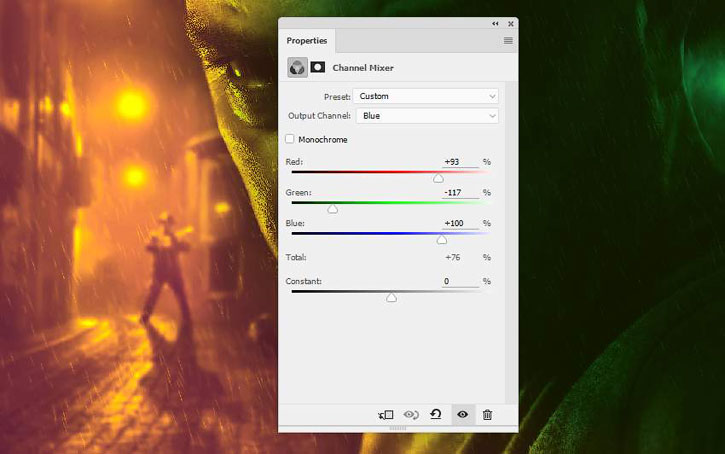Close the Properties panel

(x=511, y=24)
